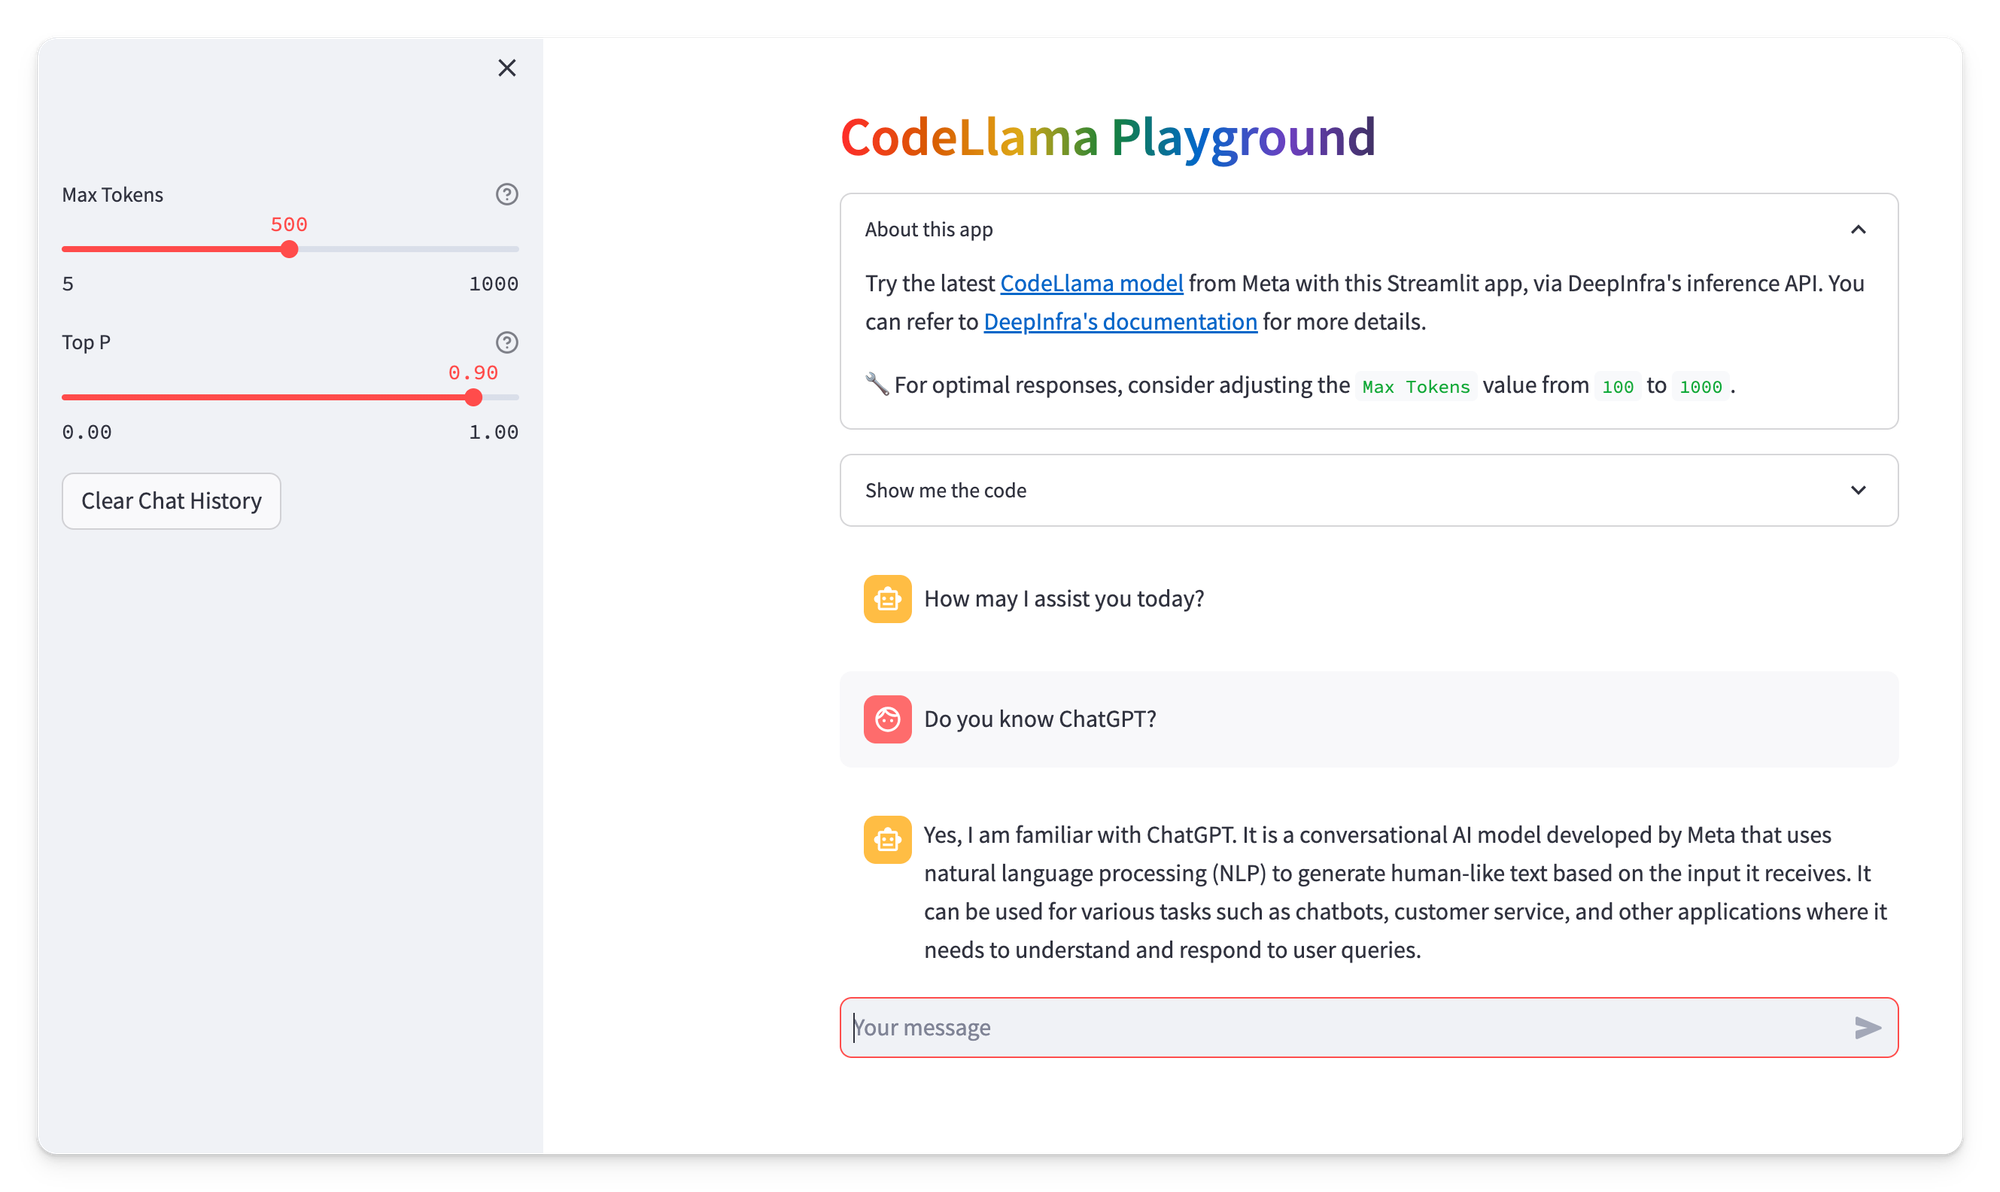Click the Top P maximum label 1.00
2000x1192 pixels.
(493, 432)
